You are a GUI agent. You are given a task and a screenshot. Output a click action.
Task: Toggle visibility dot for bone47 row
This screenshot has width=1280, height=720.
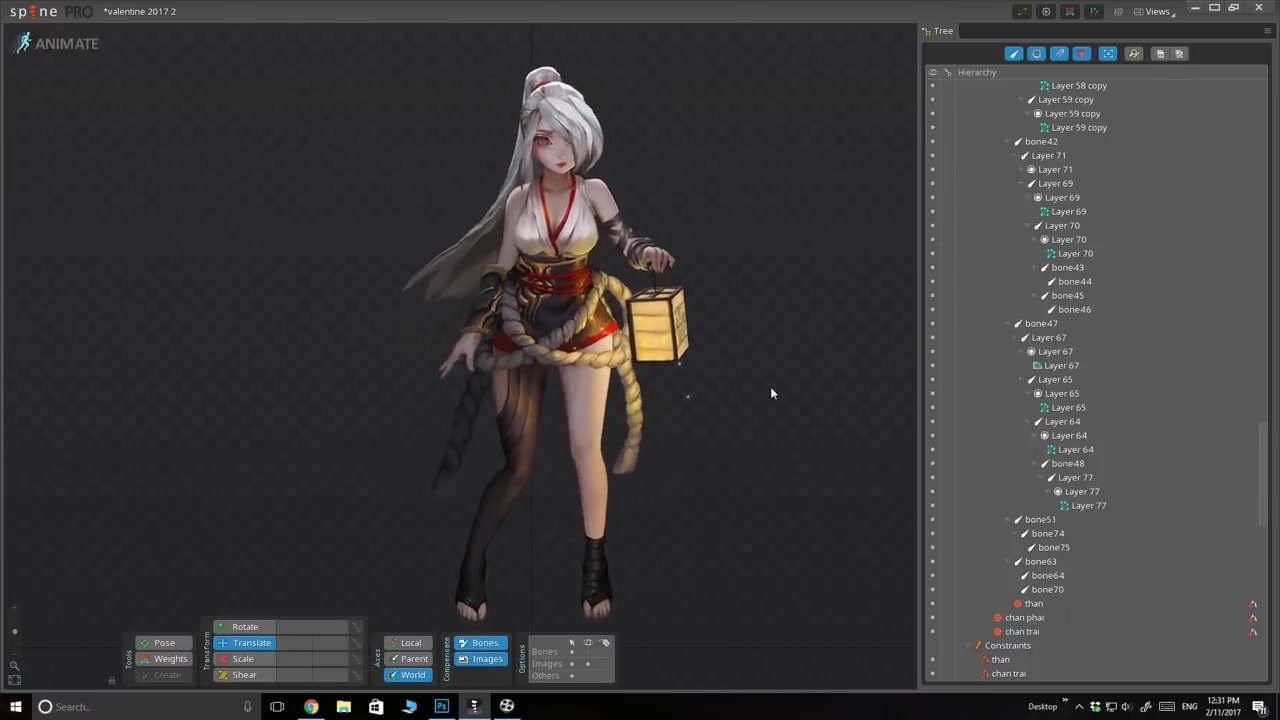tap(932, 324)
